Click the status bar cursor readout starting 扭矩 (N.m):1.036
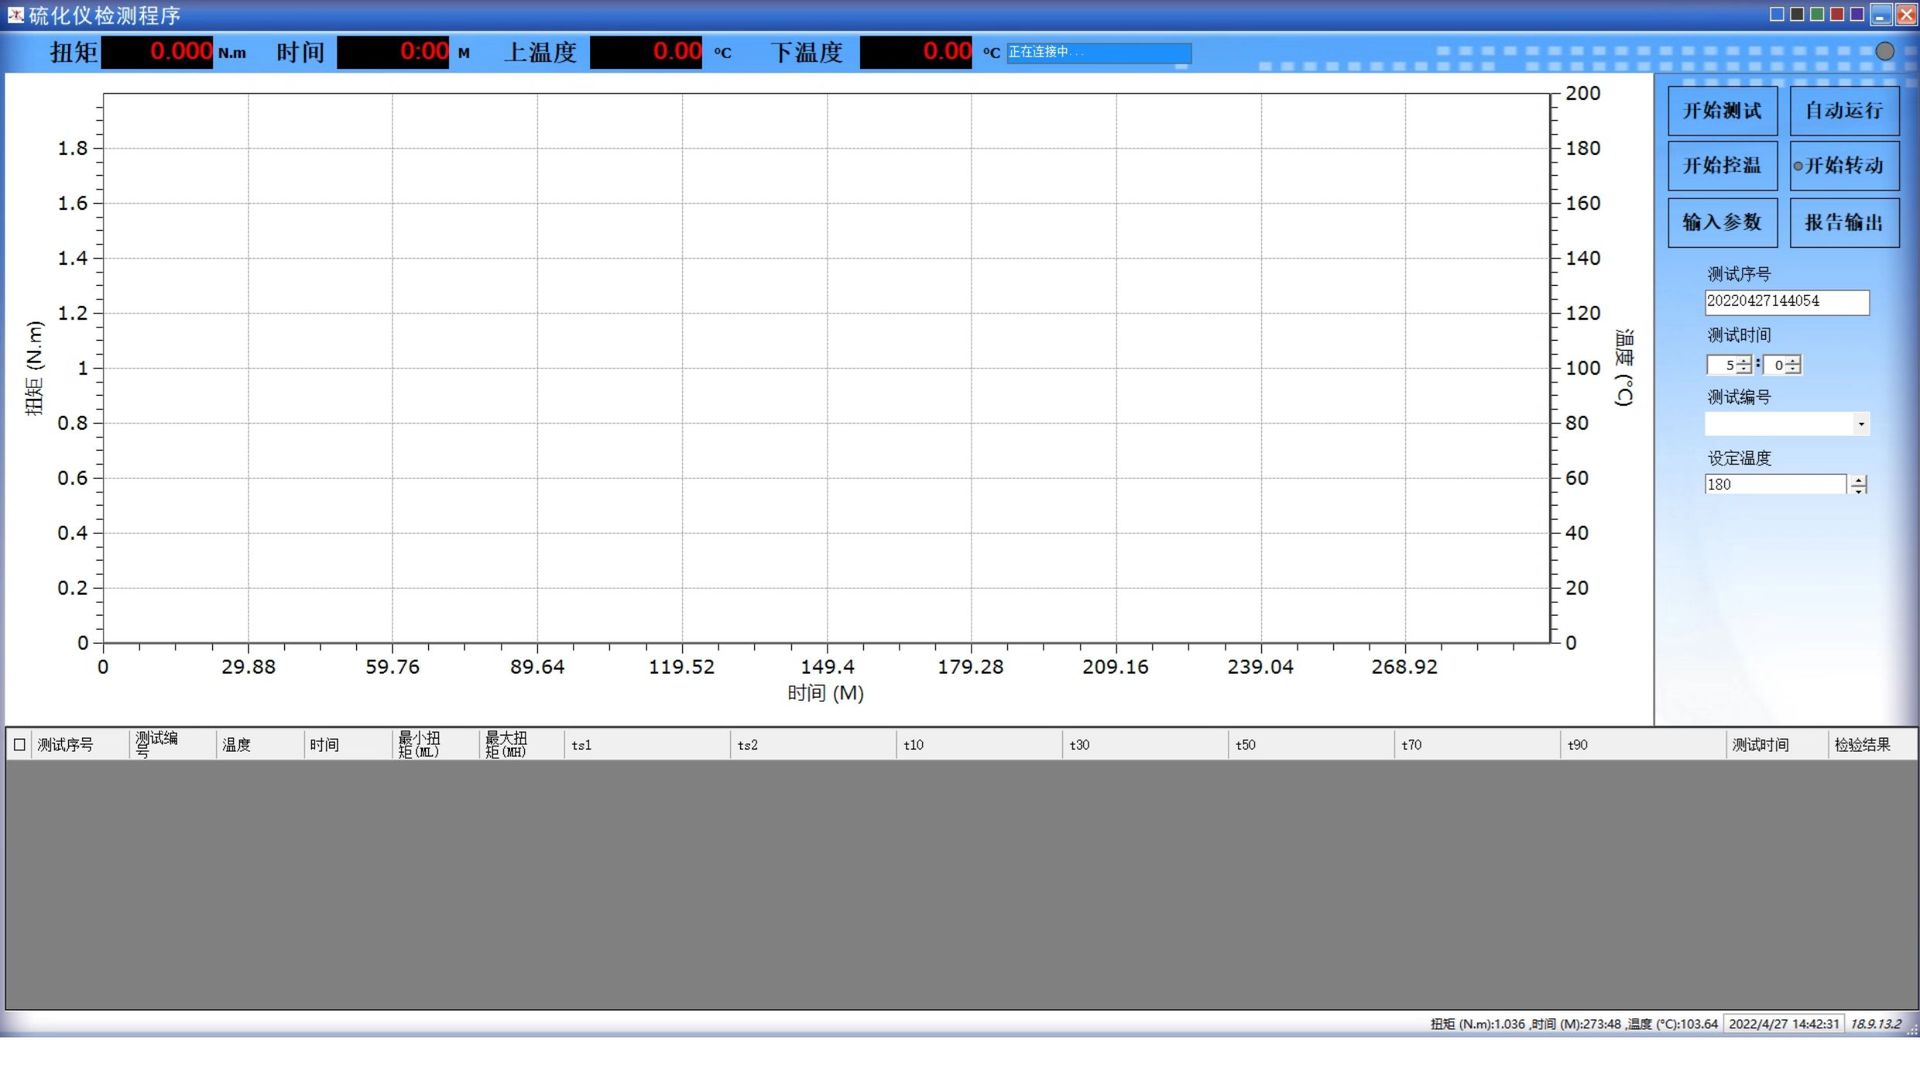This screenshot has height=1077, width=1920. [1574, 1024]
